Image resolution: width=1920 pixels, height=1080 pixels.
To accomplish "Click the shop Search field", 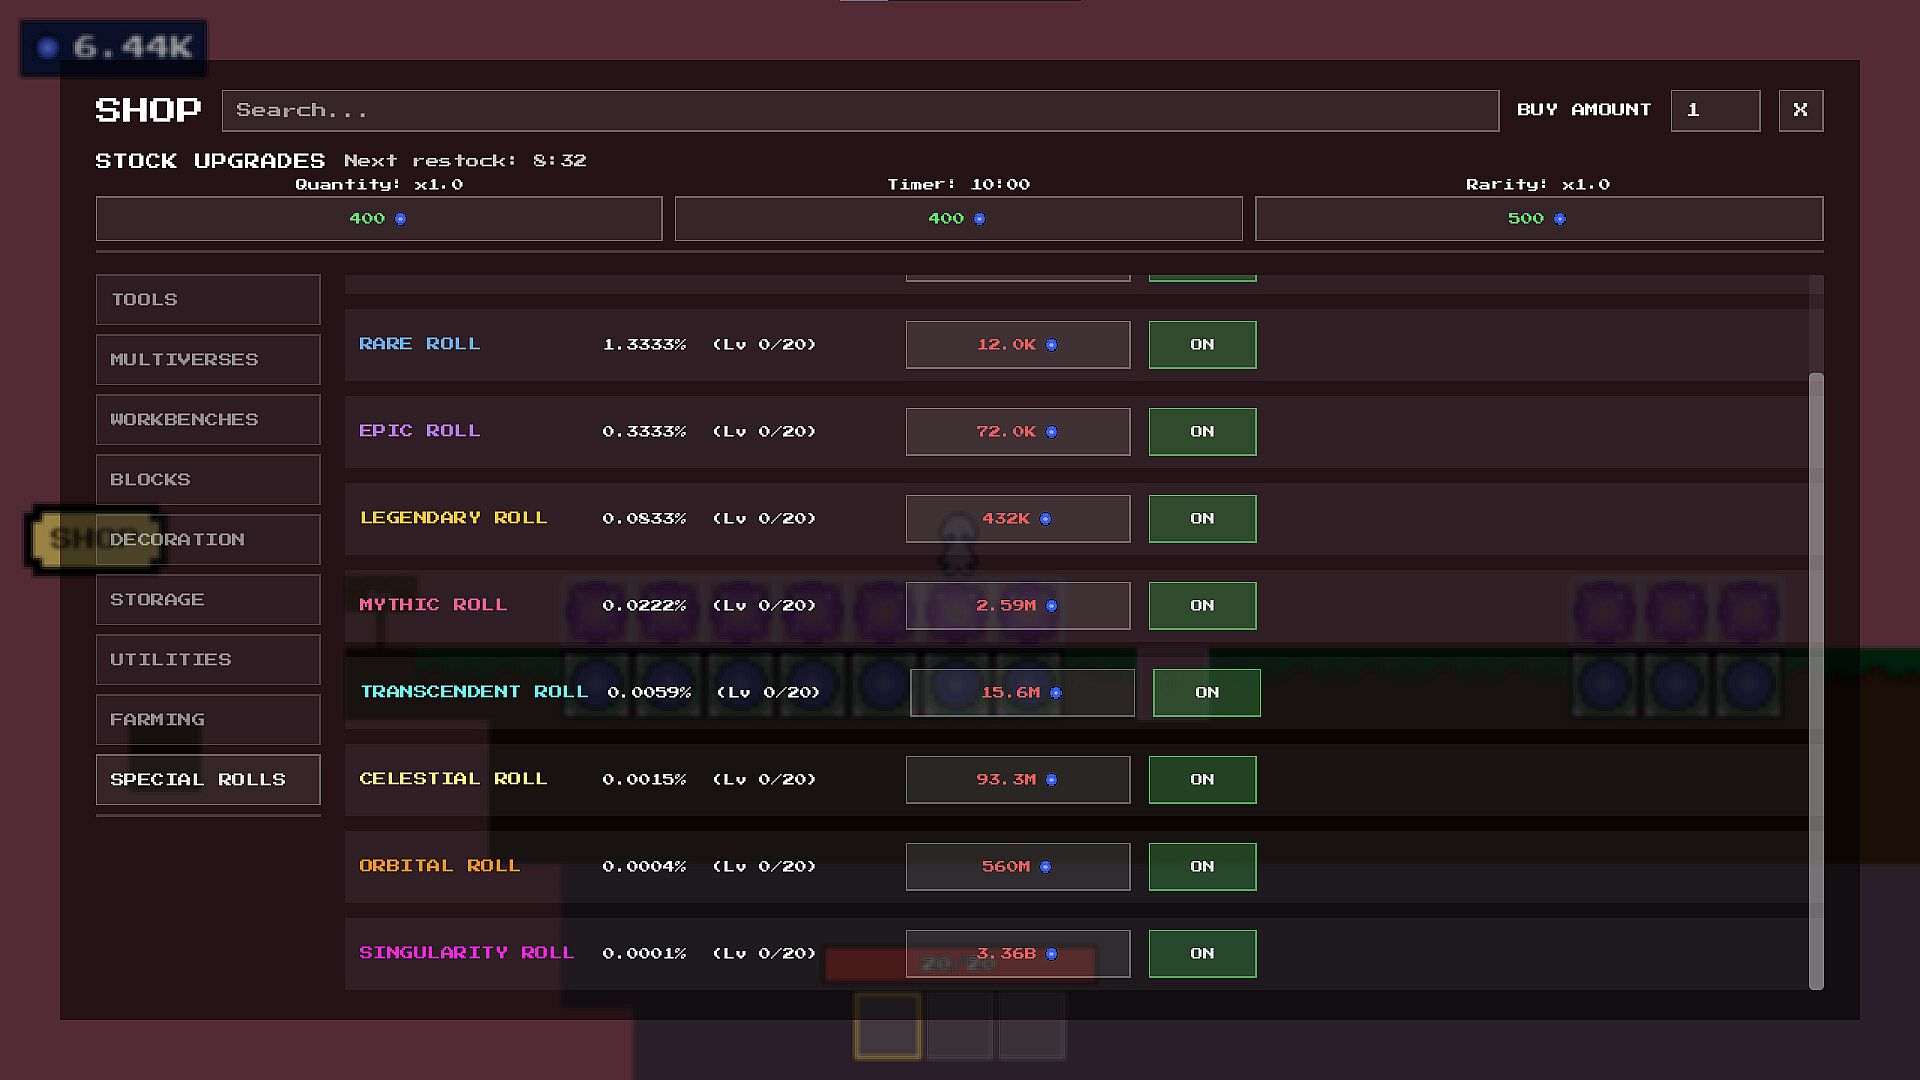I will (860, 110).
